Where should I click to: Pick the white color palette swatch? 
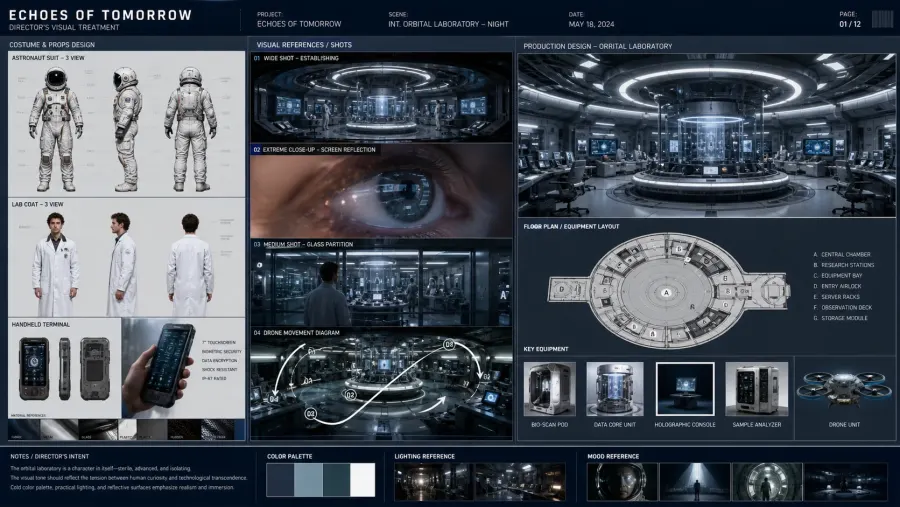pyautogui.click(x=363, y=479)
